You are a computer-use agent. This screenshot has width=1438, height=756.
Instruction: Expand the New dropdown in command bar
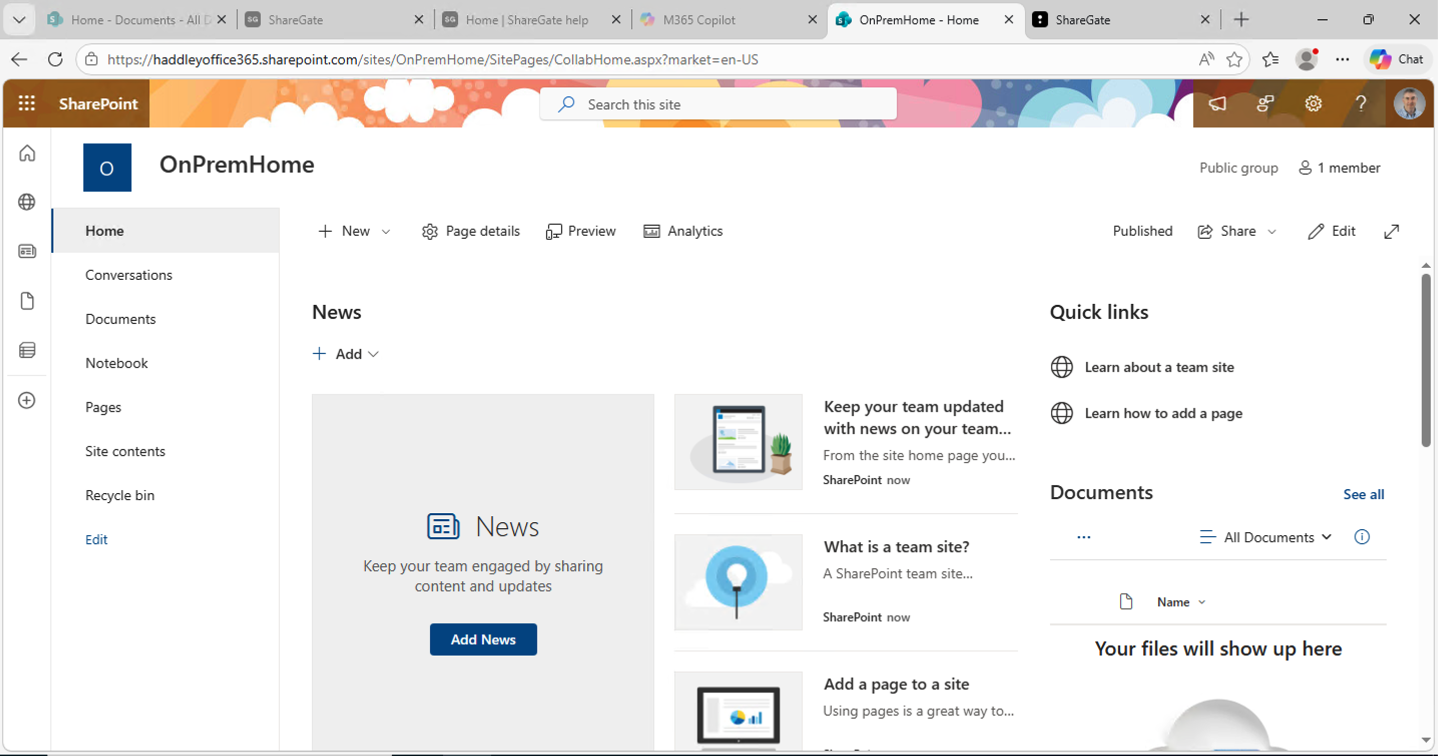pyautogui.click(x=386, y=232)
